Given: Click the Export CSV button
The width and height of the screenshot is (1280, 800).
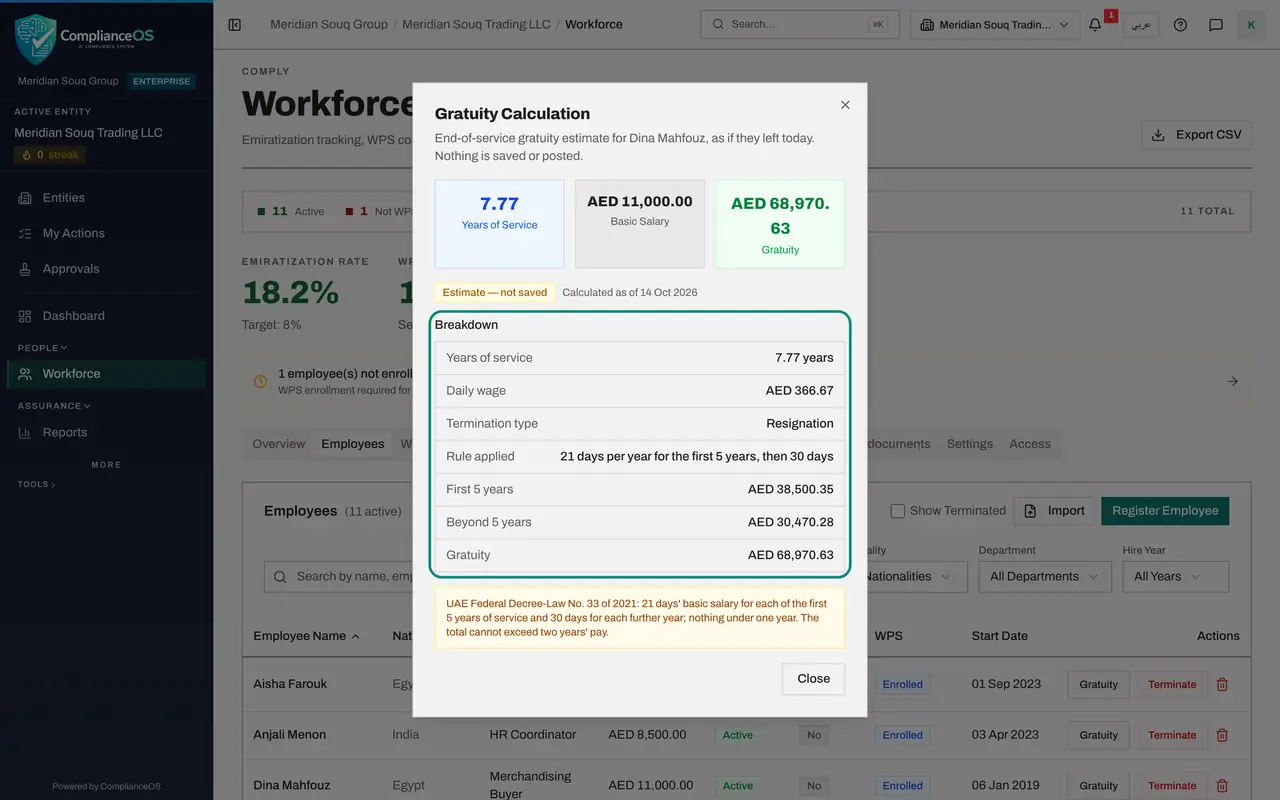Looking at the screenshot, I should (1196, 135).
